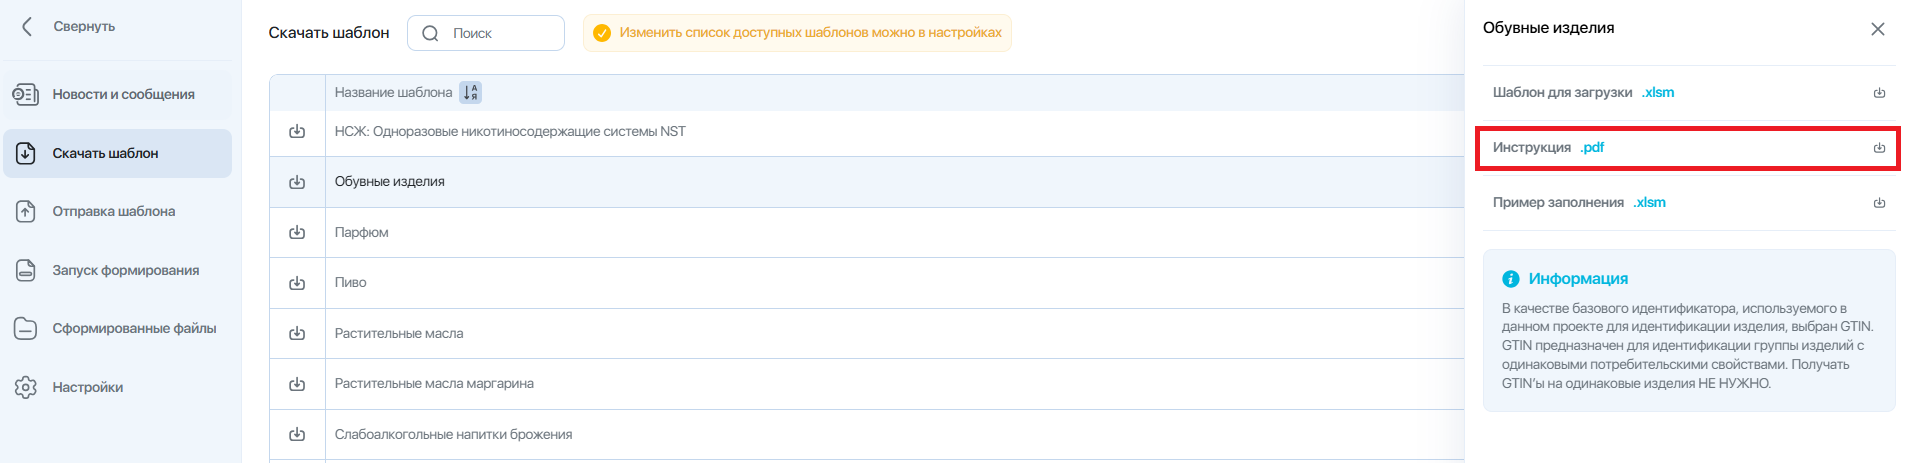Open Новости и сообщения section

(x=117, y=94)
